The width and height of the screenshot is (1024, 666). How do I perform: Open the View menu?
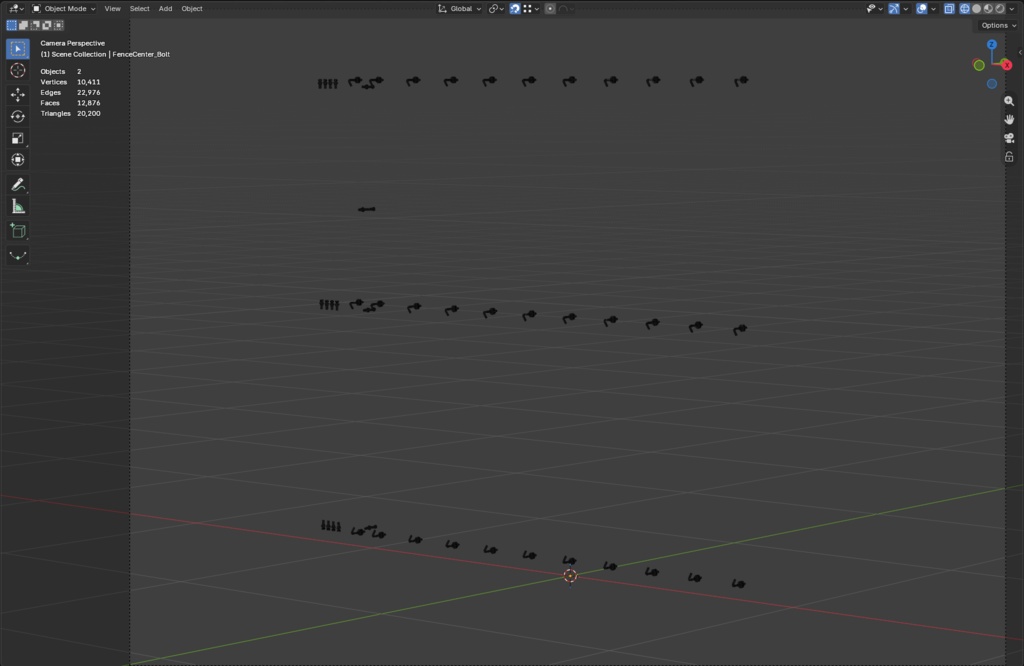pos(112,8)
